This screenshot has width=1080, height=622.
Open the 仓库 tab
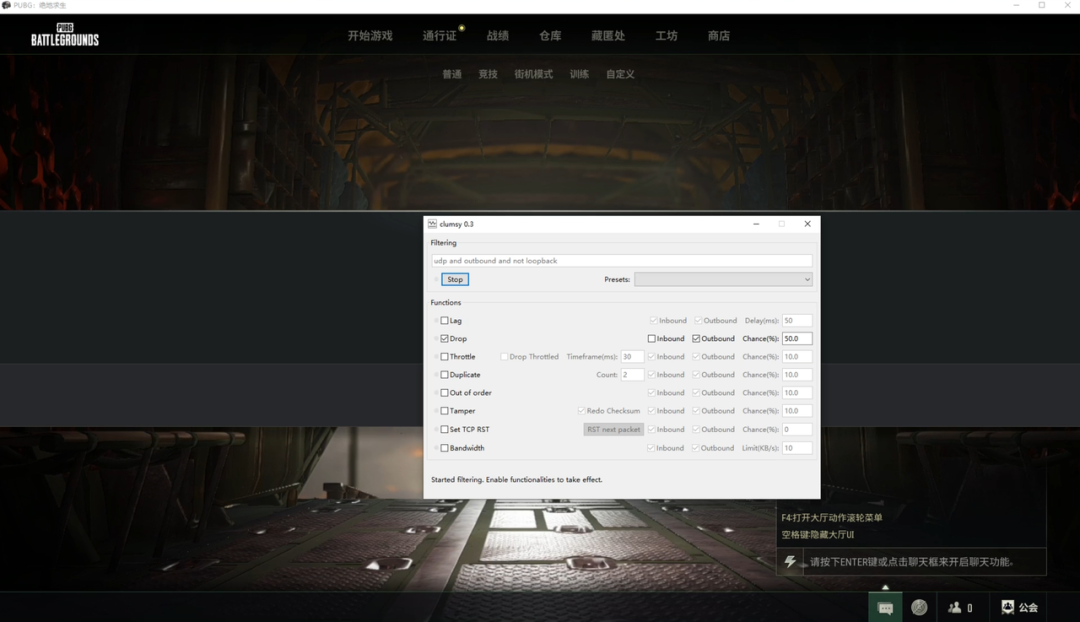pyautogui.click(x=550, y=35)
